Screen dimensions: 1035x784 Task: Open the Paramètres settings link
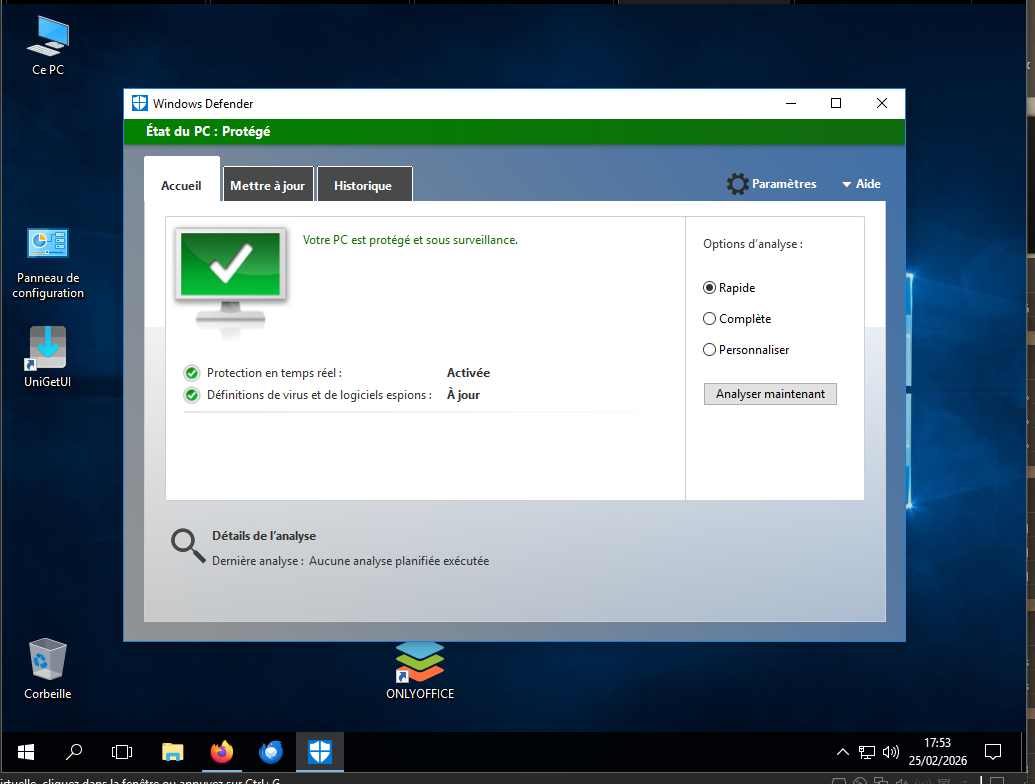784,184
